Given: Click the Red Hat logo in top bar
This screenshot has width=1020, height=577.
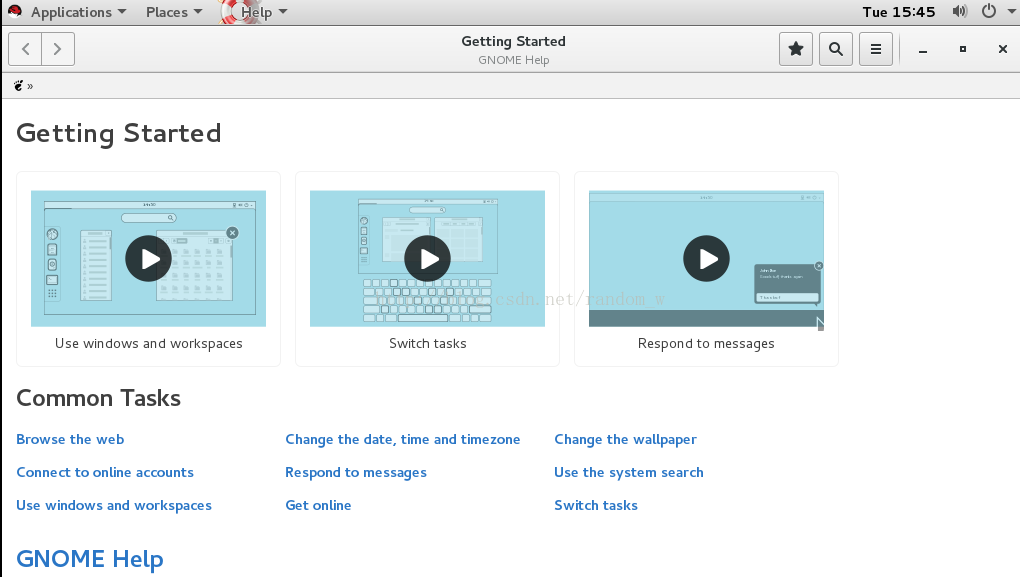Looking at the screenshot, I should click(x=15, y=11).
